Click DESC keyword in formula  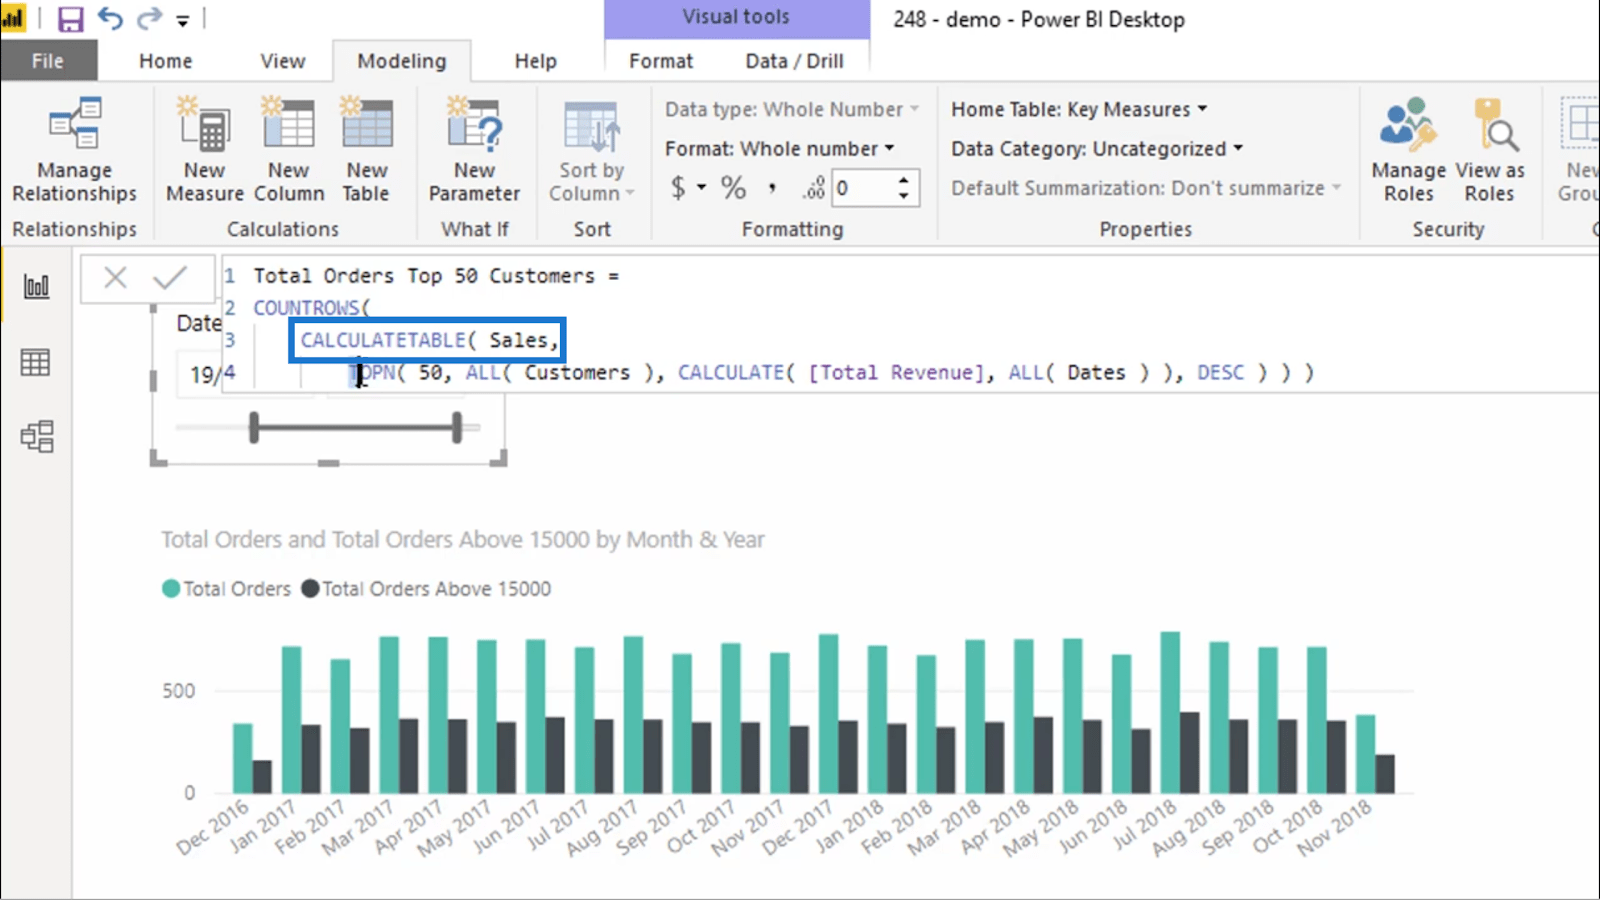point(1221,372)
